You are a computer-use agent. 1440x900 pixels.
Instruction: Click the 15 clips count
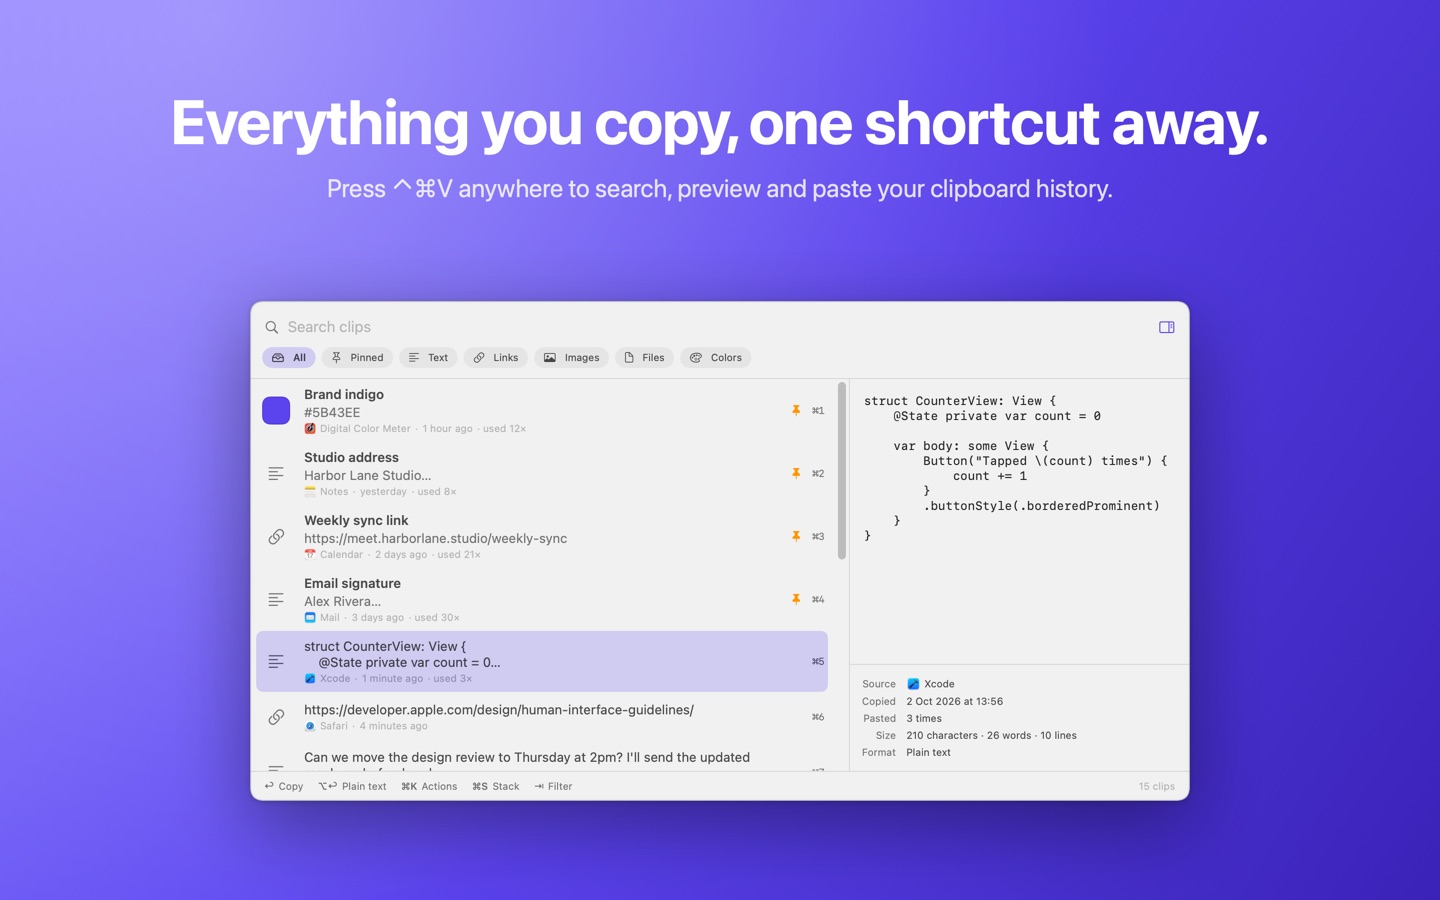point(1156,786)
